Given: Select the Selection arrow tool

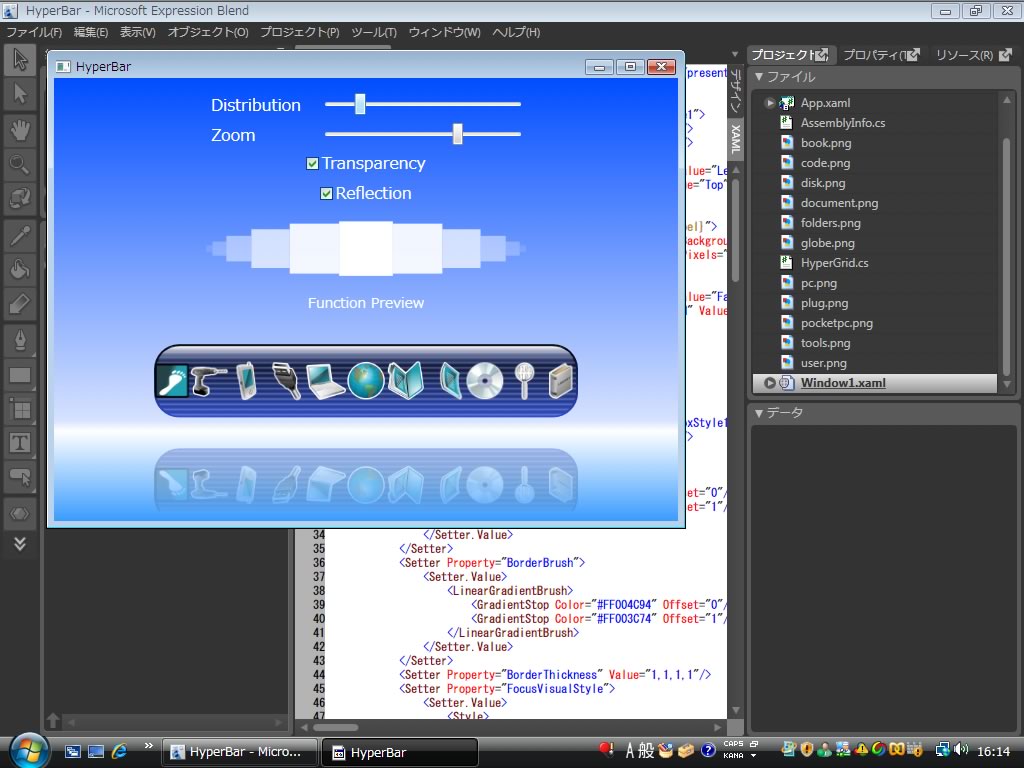Looking at the screenshot, I should coord(20,60).
